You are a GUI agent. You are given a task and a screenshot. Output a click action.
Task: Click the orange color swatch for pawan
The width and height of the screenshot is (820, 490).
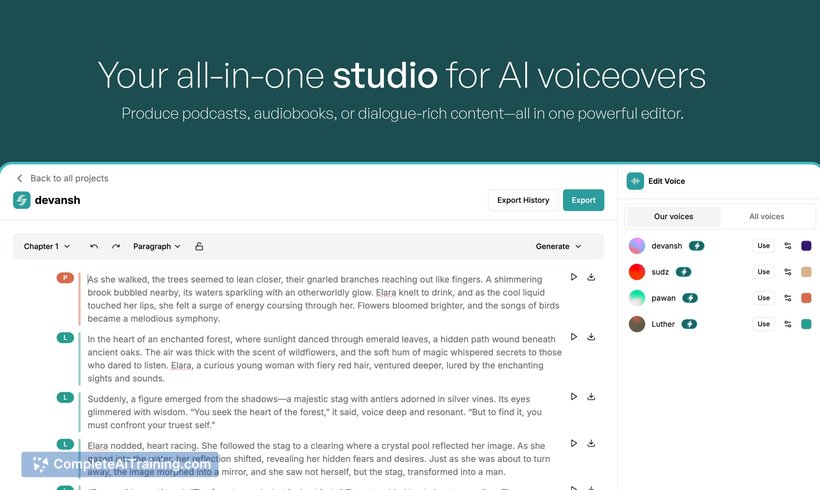(x=806, y=298)
